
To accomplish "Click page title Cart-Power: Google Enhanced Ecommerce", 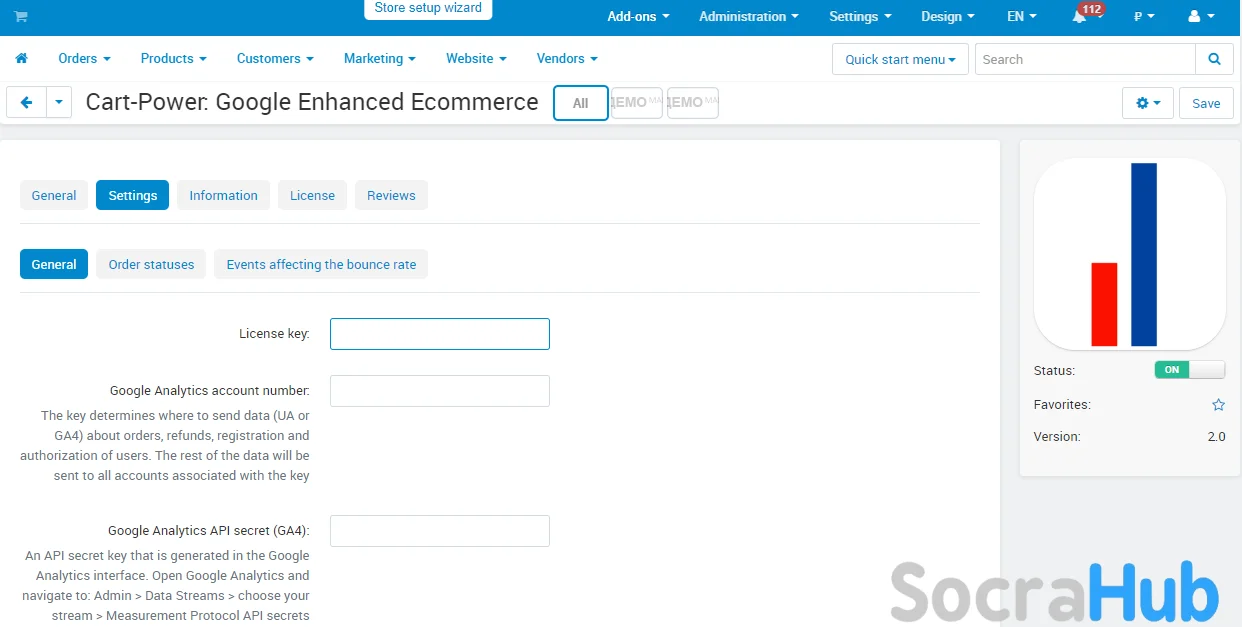I will tap(312, 102).
